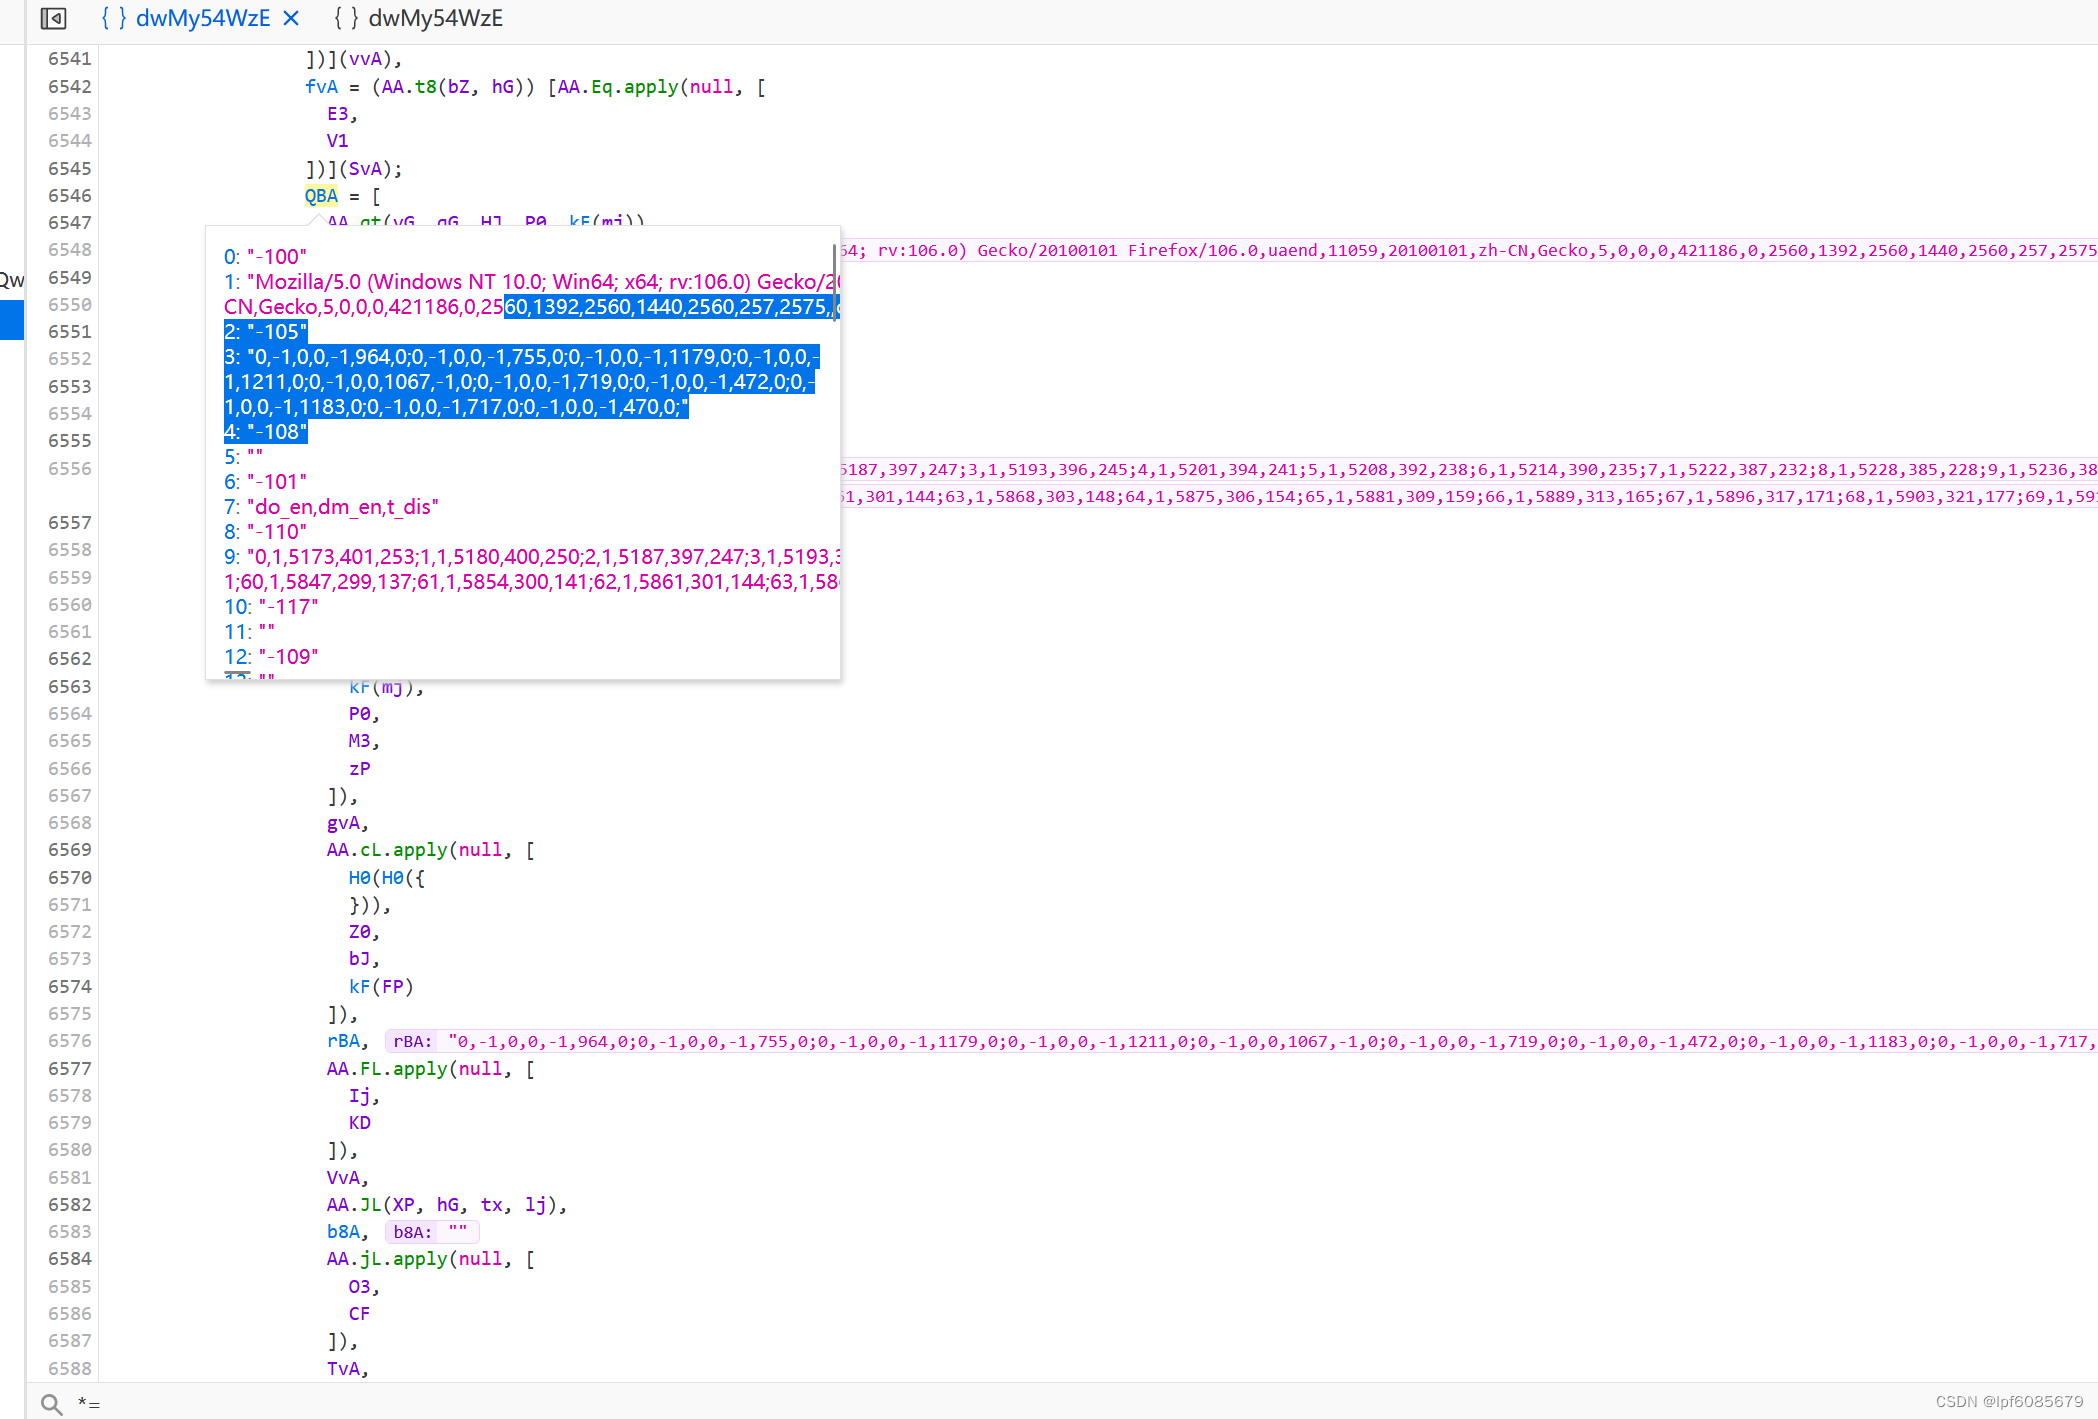The width and height of the screenshot is (2098, 1419).
Task: Click the VvA variable on line 6581
Action: 343,1178
